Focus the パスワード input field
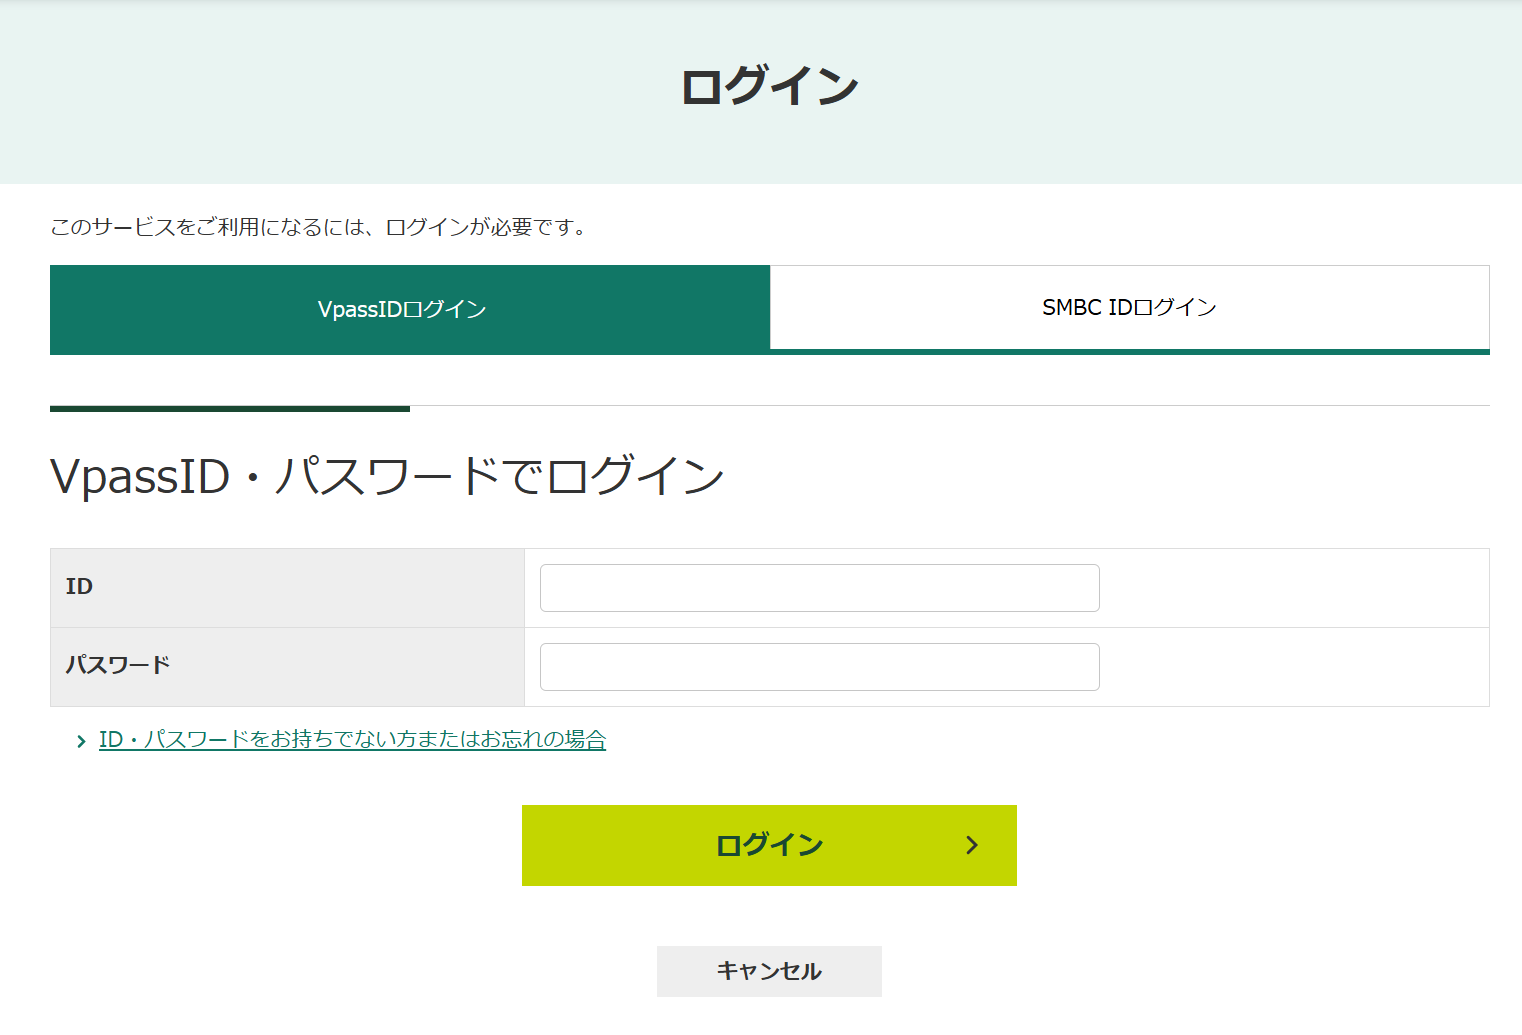Image resolution: width=1522 pixels, height=1035 pixels. tap(819, 667)
